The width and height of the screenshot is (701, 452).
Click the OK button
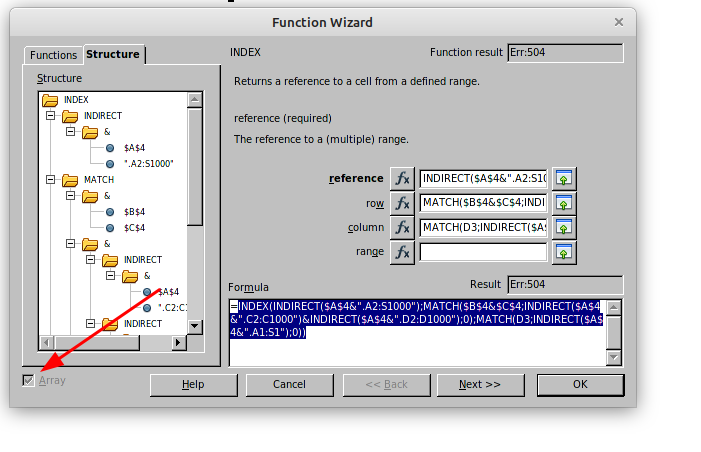click(580, 384)
